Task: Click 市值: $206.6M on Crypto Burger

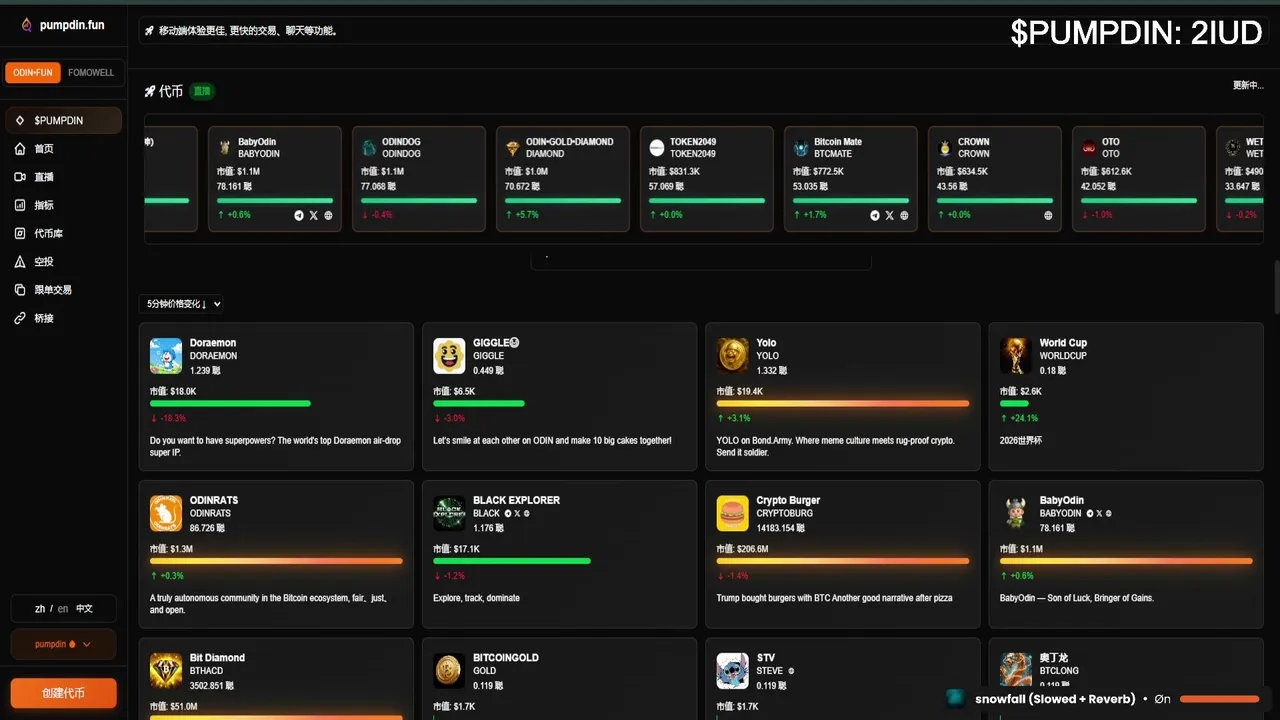Action: point(744,549)
